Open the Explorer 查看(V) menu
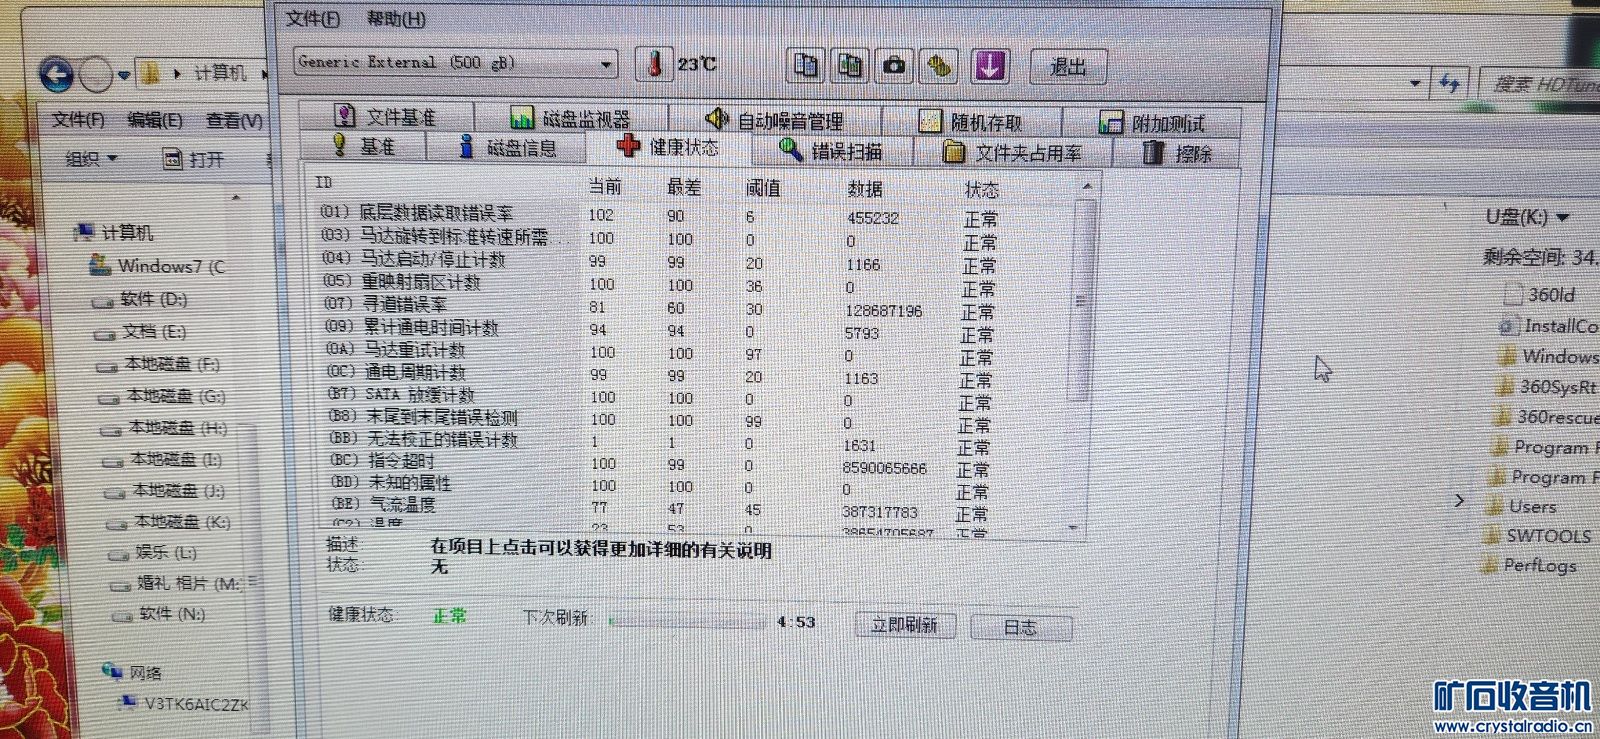 coord(234,121)
